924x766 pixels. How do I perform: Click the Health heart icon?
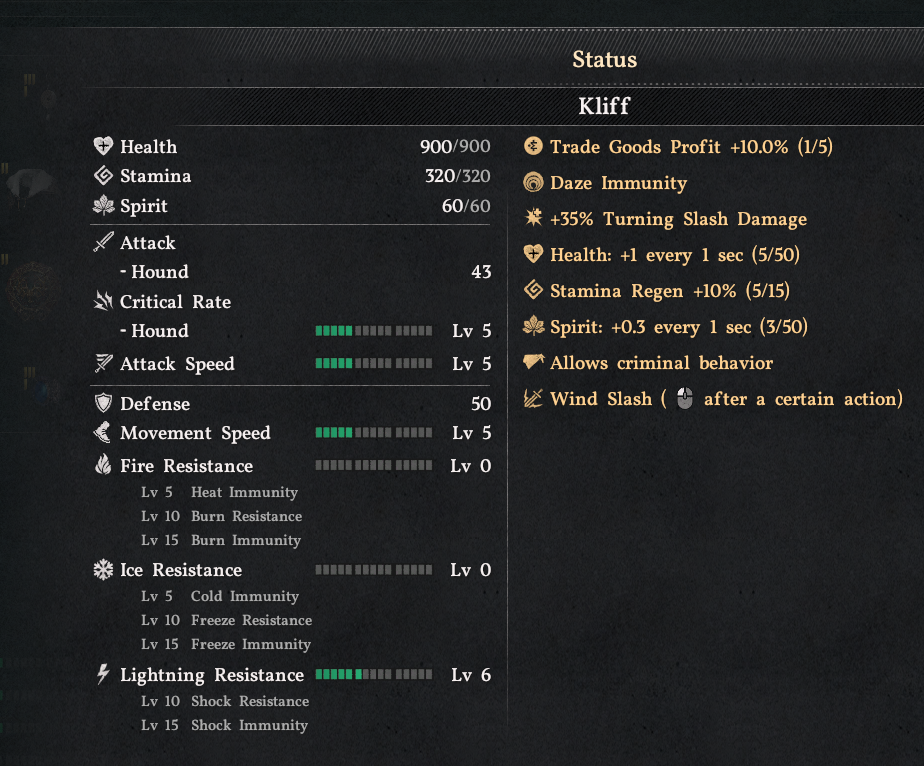tap(104, 147)
